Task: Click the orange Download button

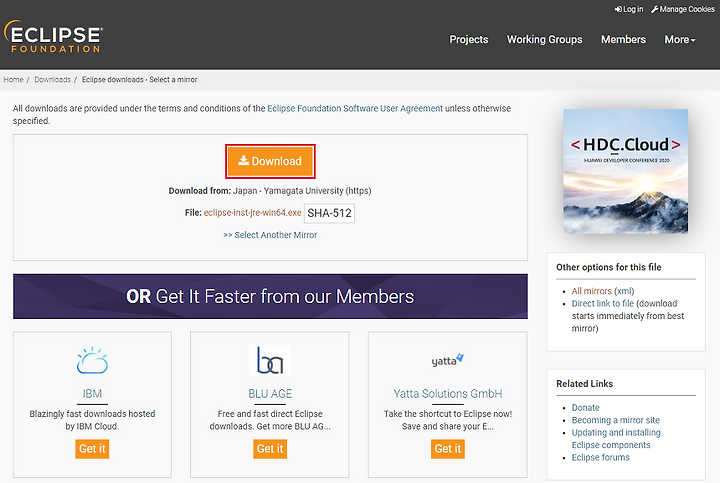Action: 270,161
